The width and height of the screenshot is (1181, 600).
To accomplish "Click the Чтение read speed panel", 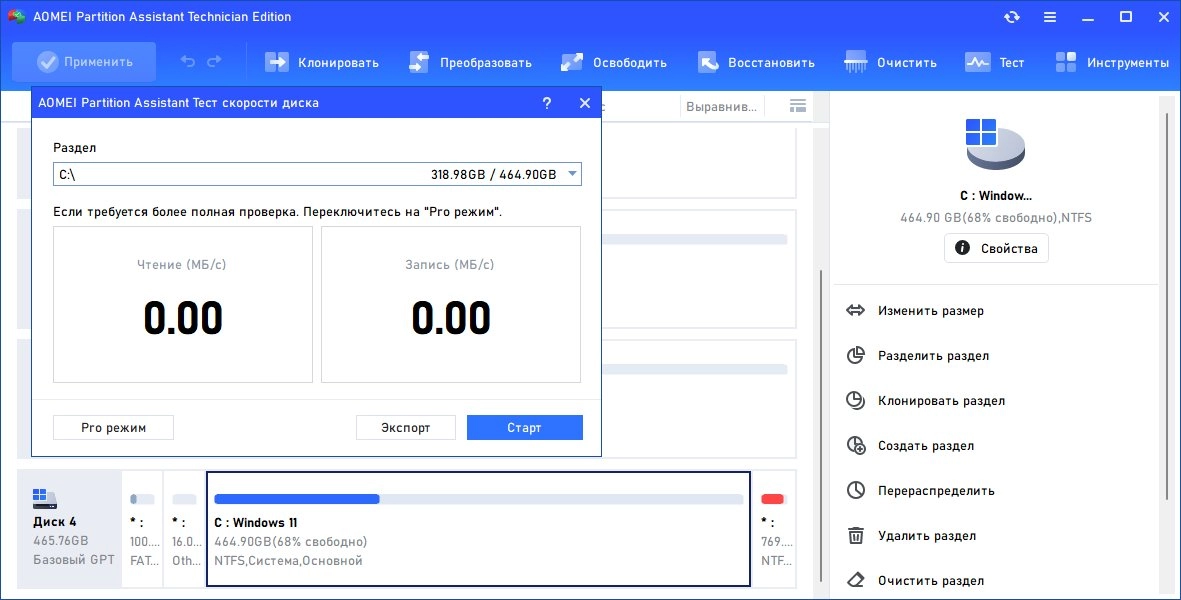I will tap(183, 305).
